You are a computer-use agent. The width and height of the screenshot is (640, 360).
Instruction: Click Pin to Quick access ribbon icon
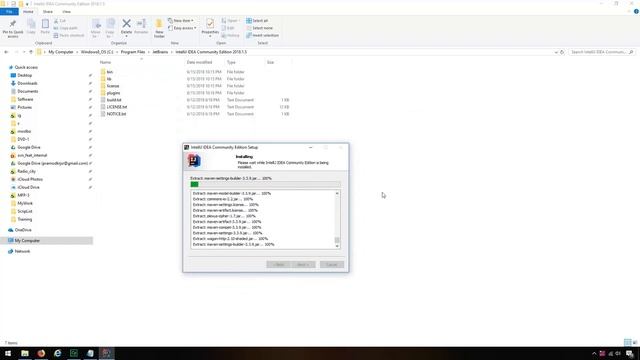pyautogui.click(x=13, y=28)
